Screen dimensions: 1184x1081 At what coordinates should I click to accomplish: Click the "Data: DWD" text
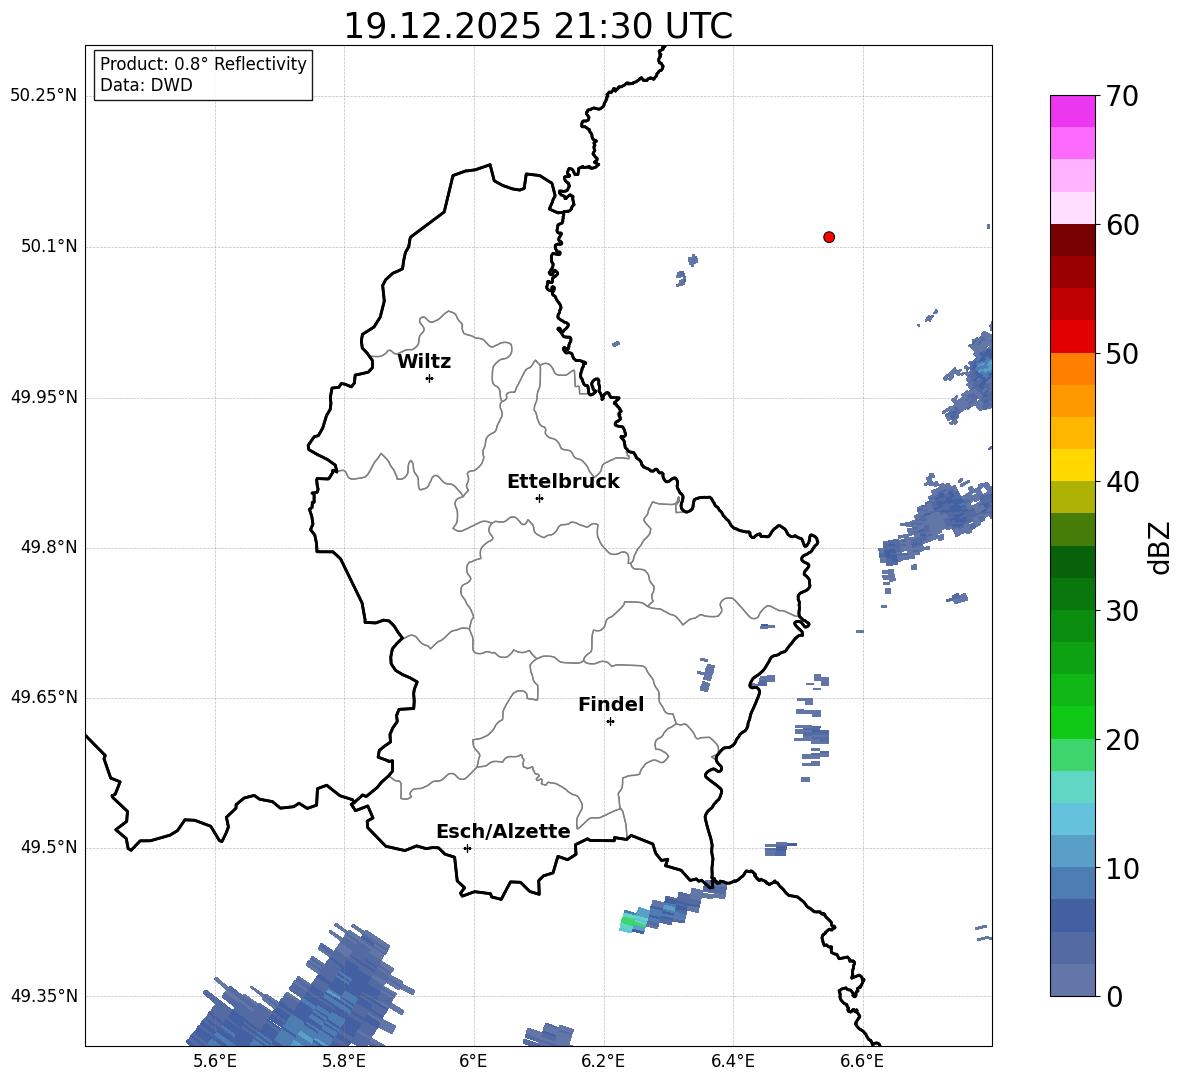coord(146,85)
